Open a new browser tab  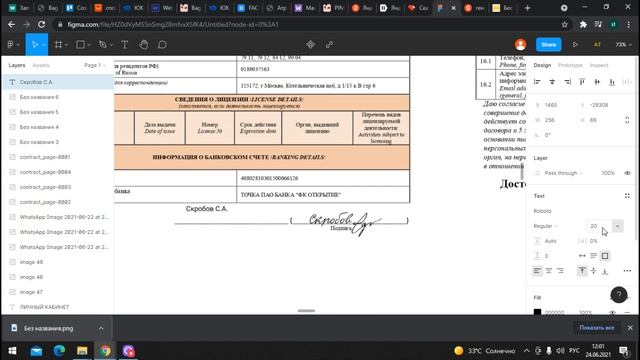pos(527,8)
